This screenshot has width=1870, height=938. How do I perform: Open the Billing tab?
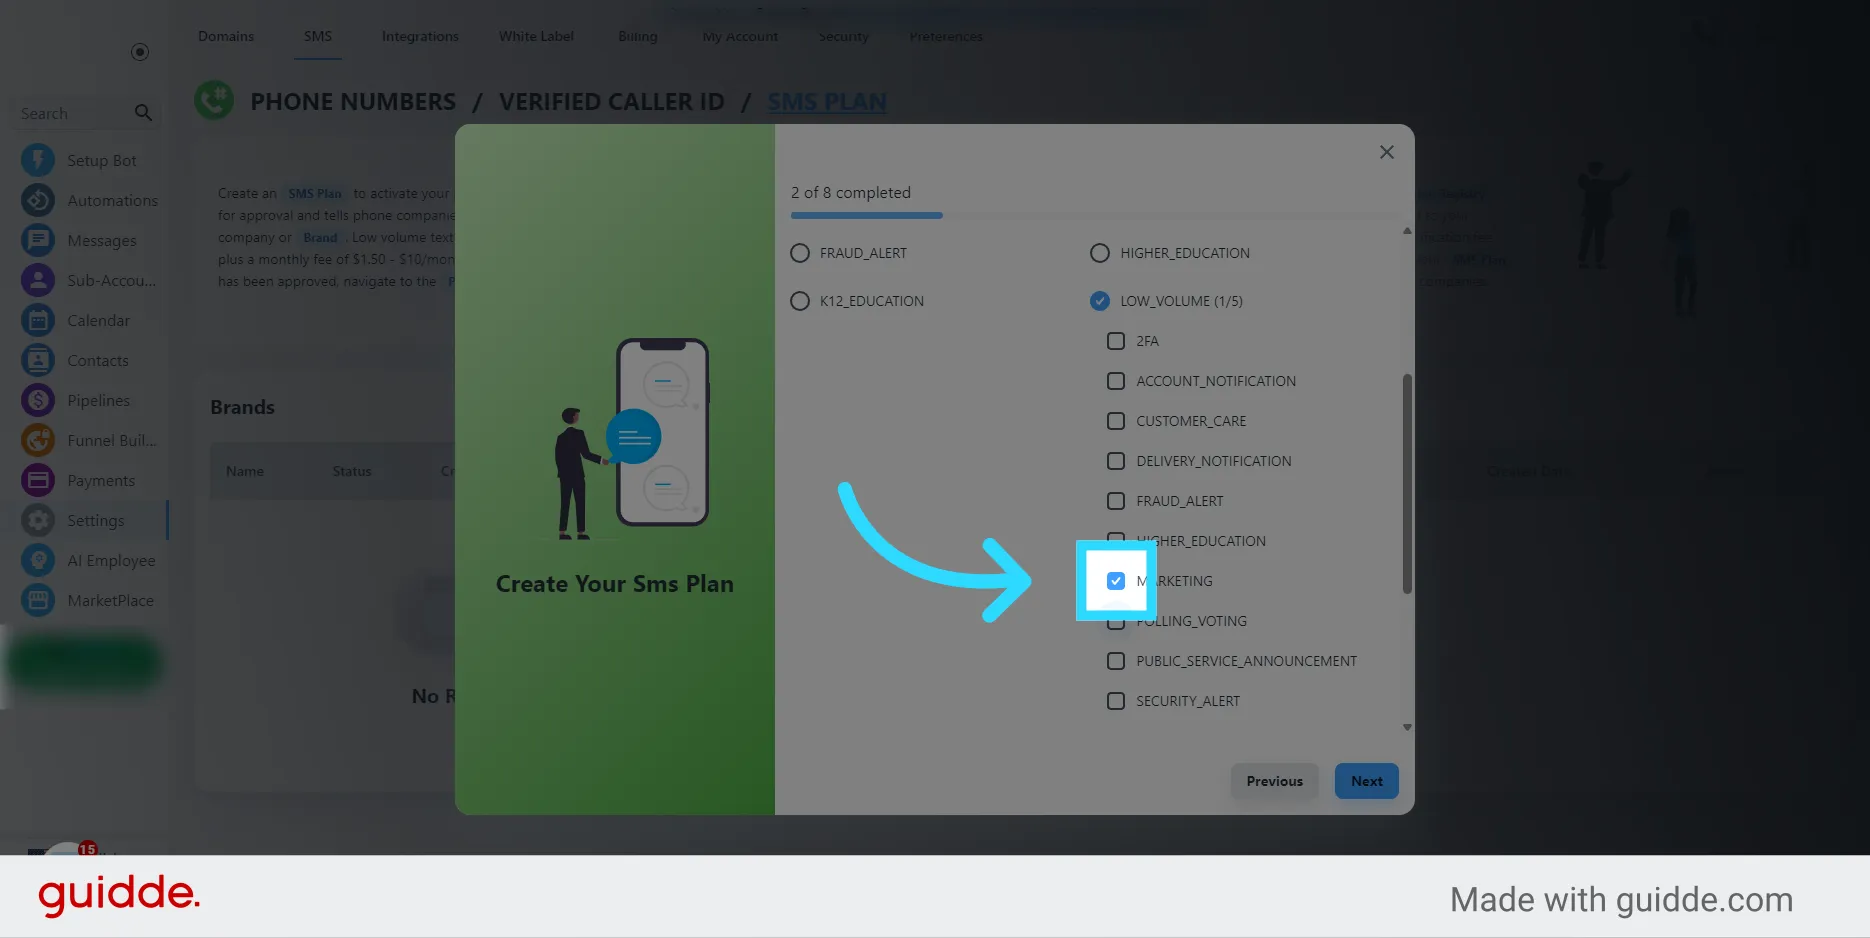(x=638, y=36)
